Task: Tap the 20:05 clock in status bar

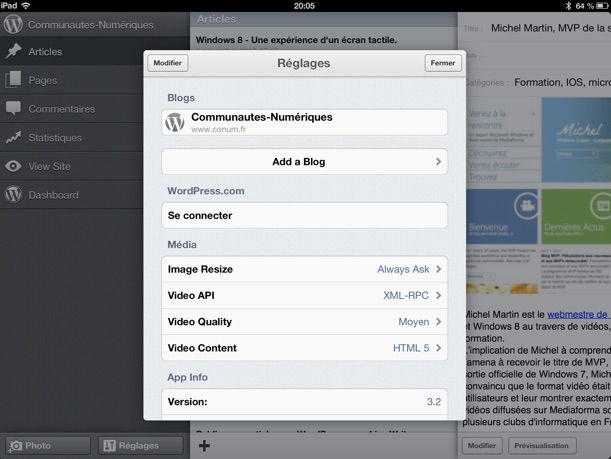Action: click(x=304, y=6)
